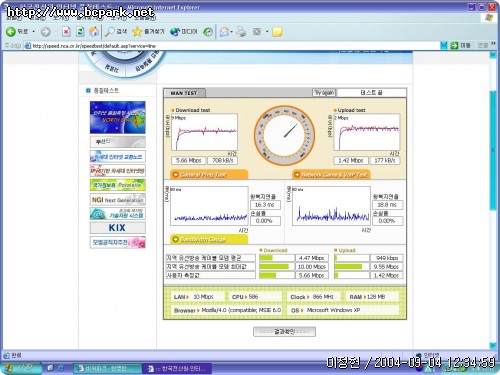Open the 부산 banner in sidebar

click(118, 142)
